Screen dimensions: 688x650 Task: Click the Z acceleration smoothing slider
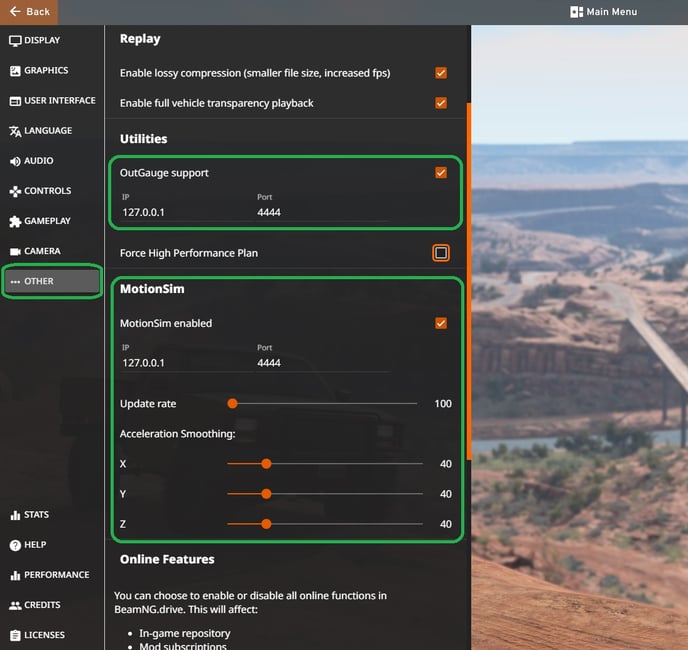coord(325,524)
